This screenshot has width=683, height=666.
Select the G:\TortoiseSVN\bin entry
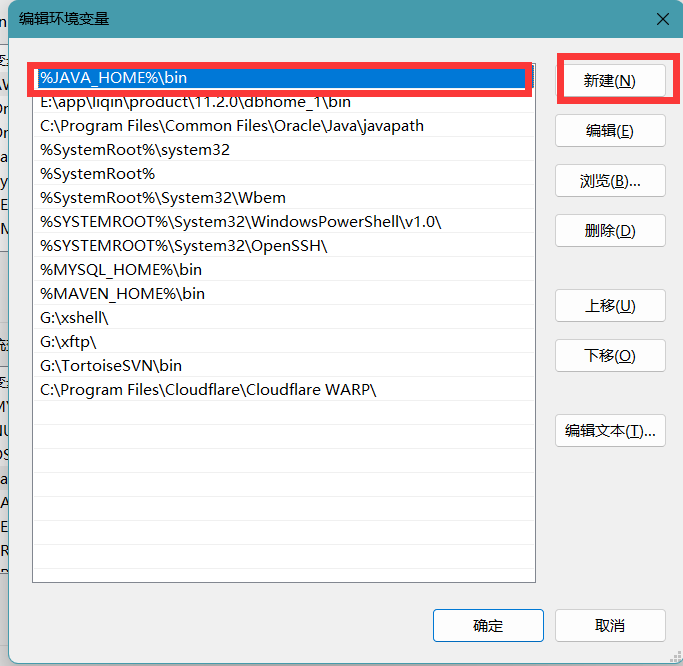pyautogui.click(x=284, y=366)
